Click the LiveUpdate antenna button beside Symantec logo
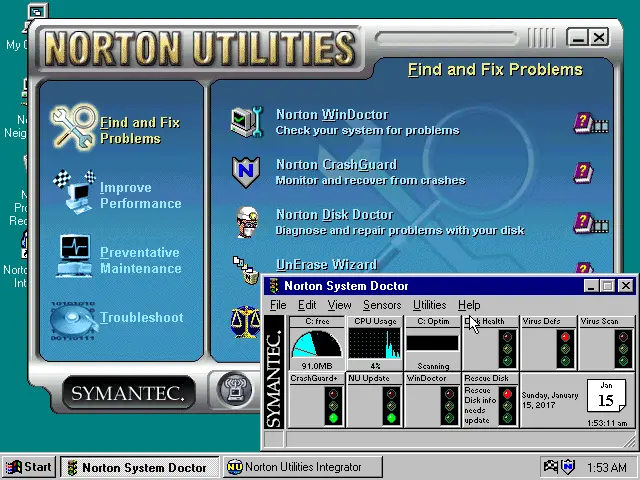640x480 pixels. coord(234,391)
